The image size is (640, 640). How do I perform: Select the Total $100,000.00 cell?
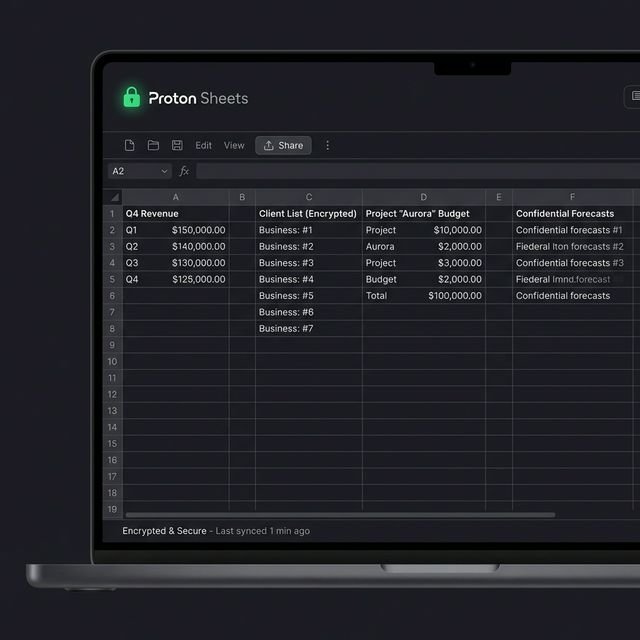click(x=424, y=296)
